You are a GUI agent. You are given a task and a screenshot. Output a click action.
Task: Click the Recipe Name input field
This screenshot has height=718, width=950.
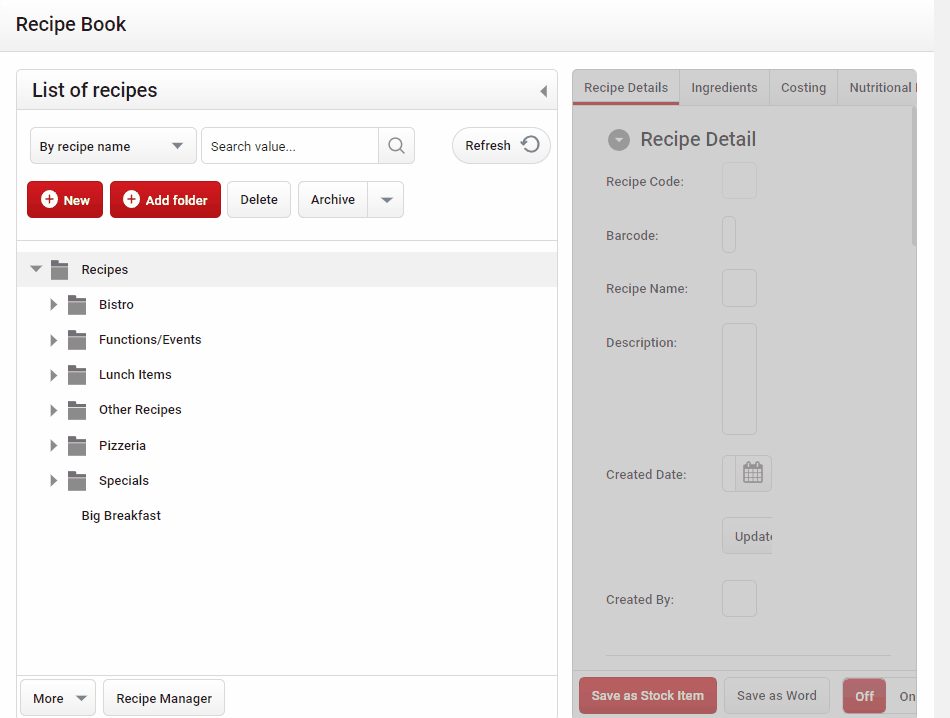click(x=739, y=288)
